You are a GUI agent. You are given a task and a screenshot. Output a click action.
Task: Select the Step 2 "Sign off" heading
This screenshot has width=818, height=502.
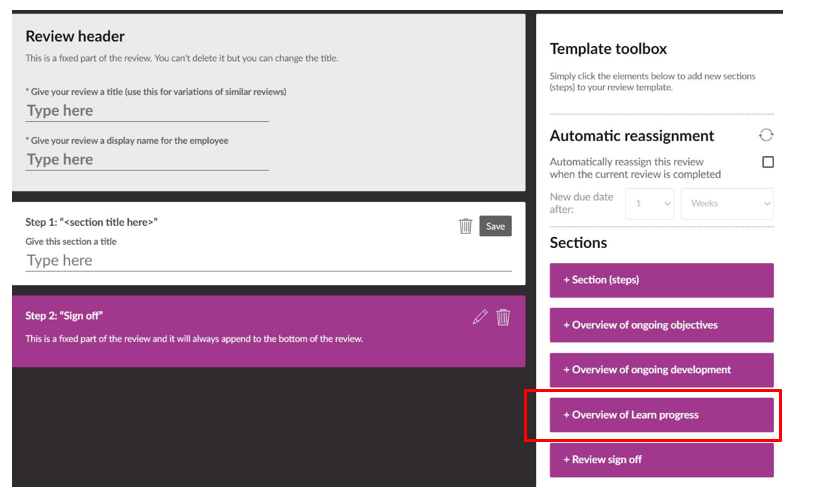point(64,316)
